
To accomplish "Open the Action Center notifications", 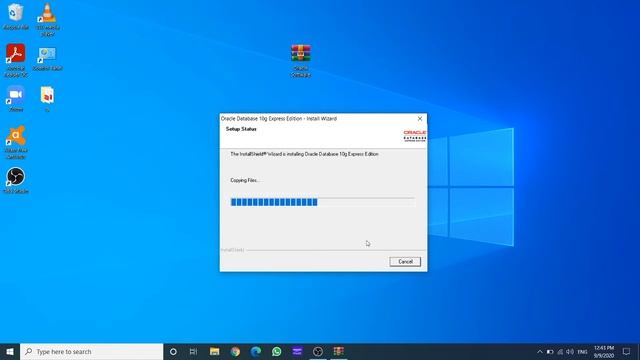I will tap(627, 351).
